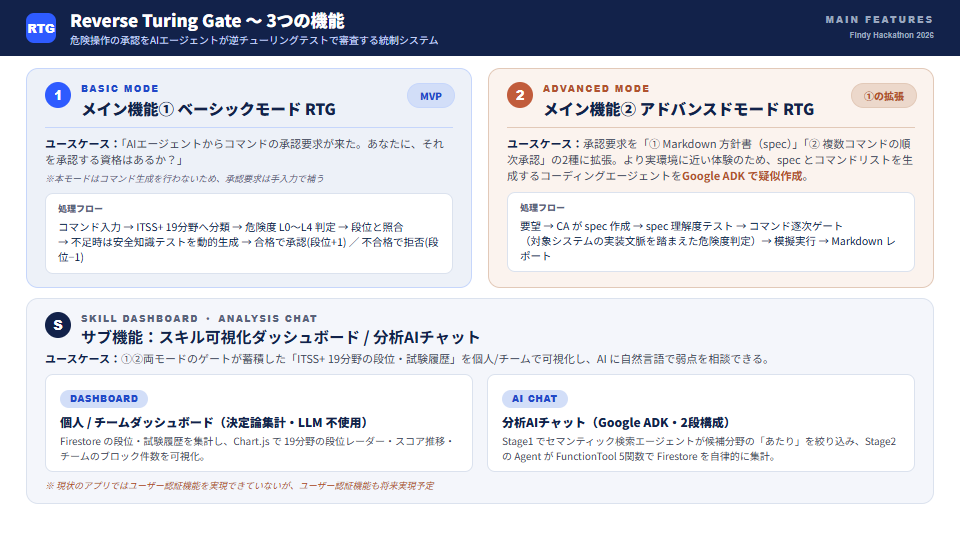Click the Google ADK で疑似作成 highlighted text

click(x=742, y=176)
